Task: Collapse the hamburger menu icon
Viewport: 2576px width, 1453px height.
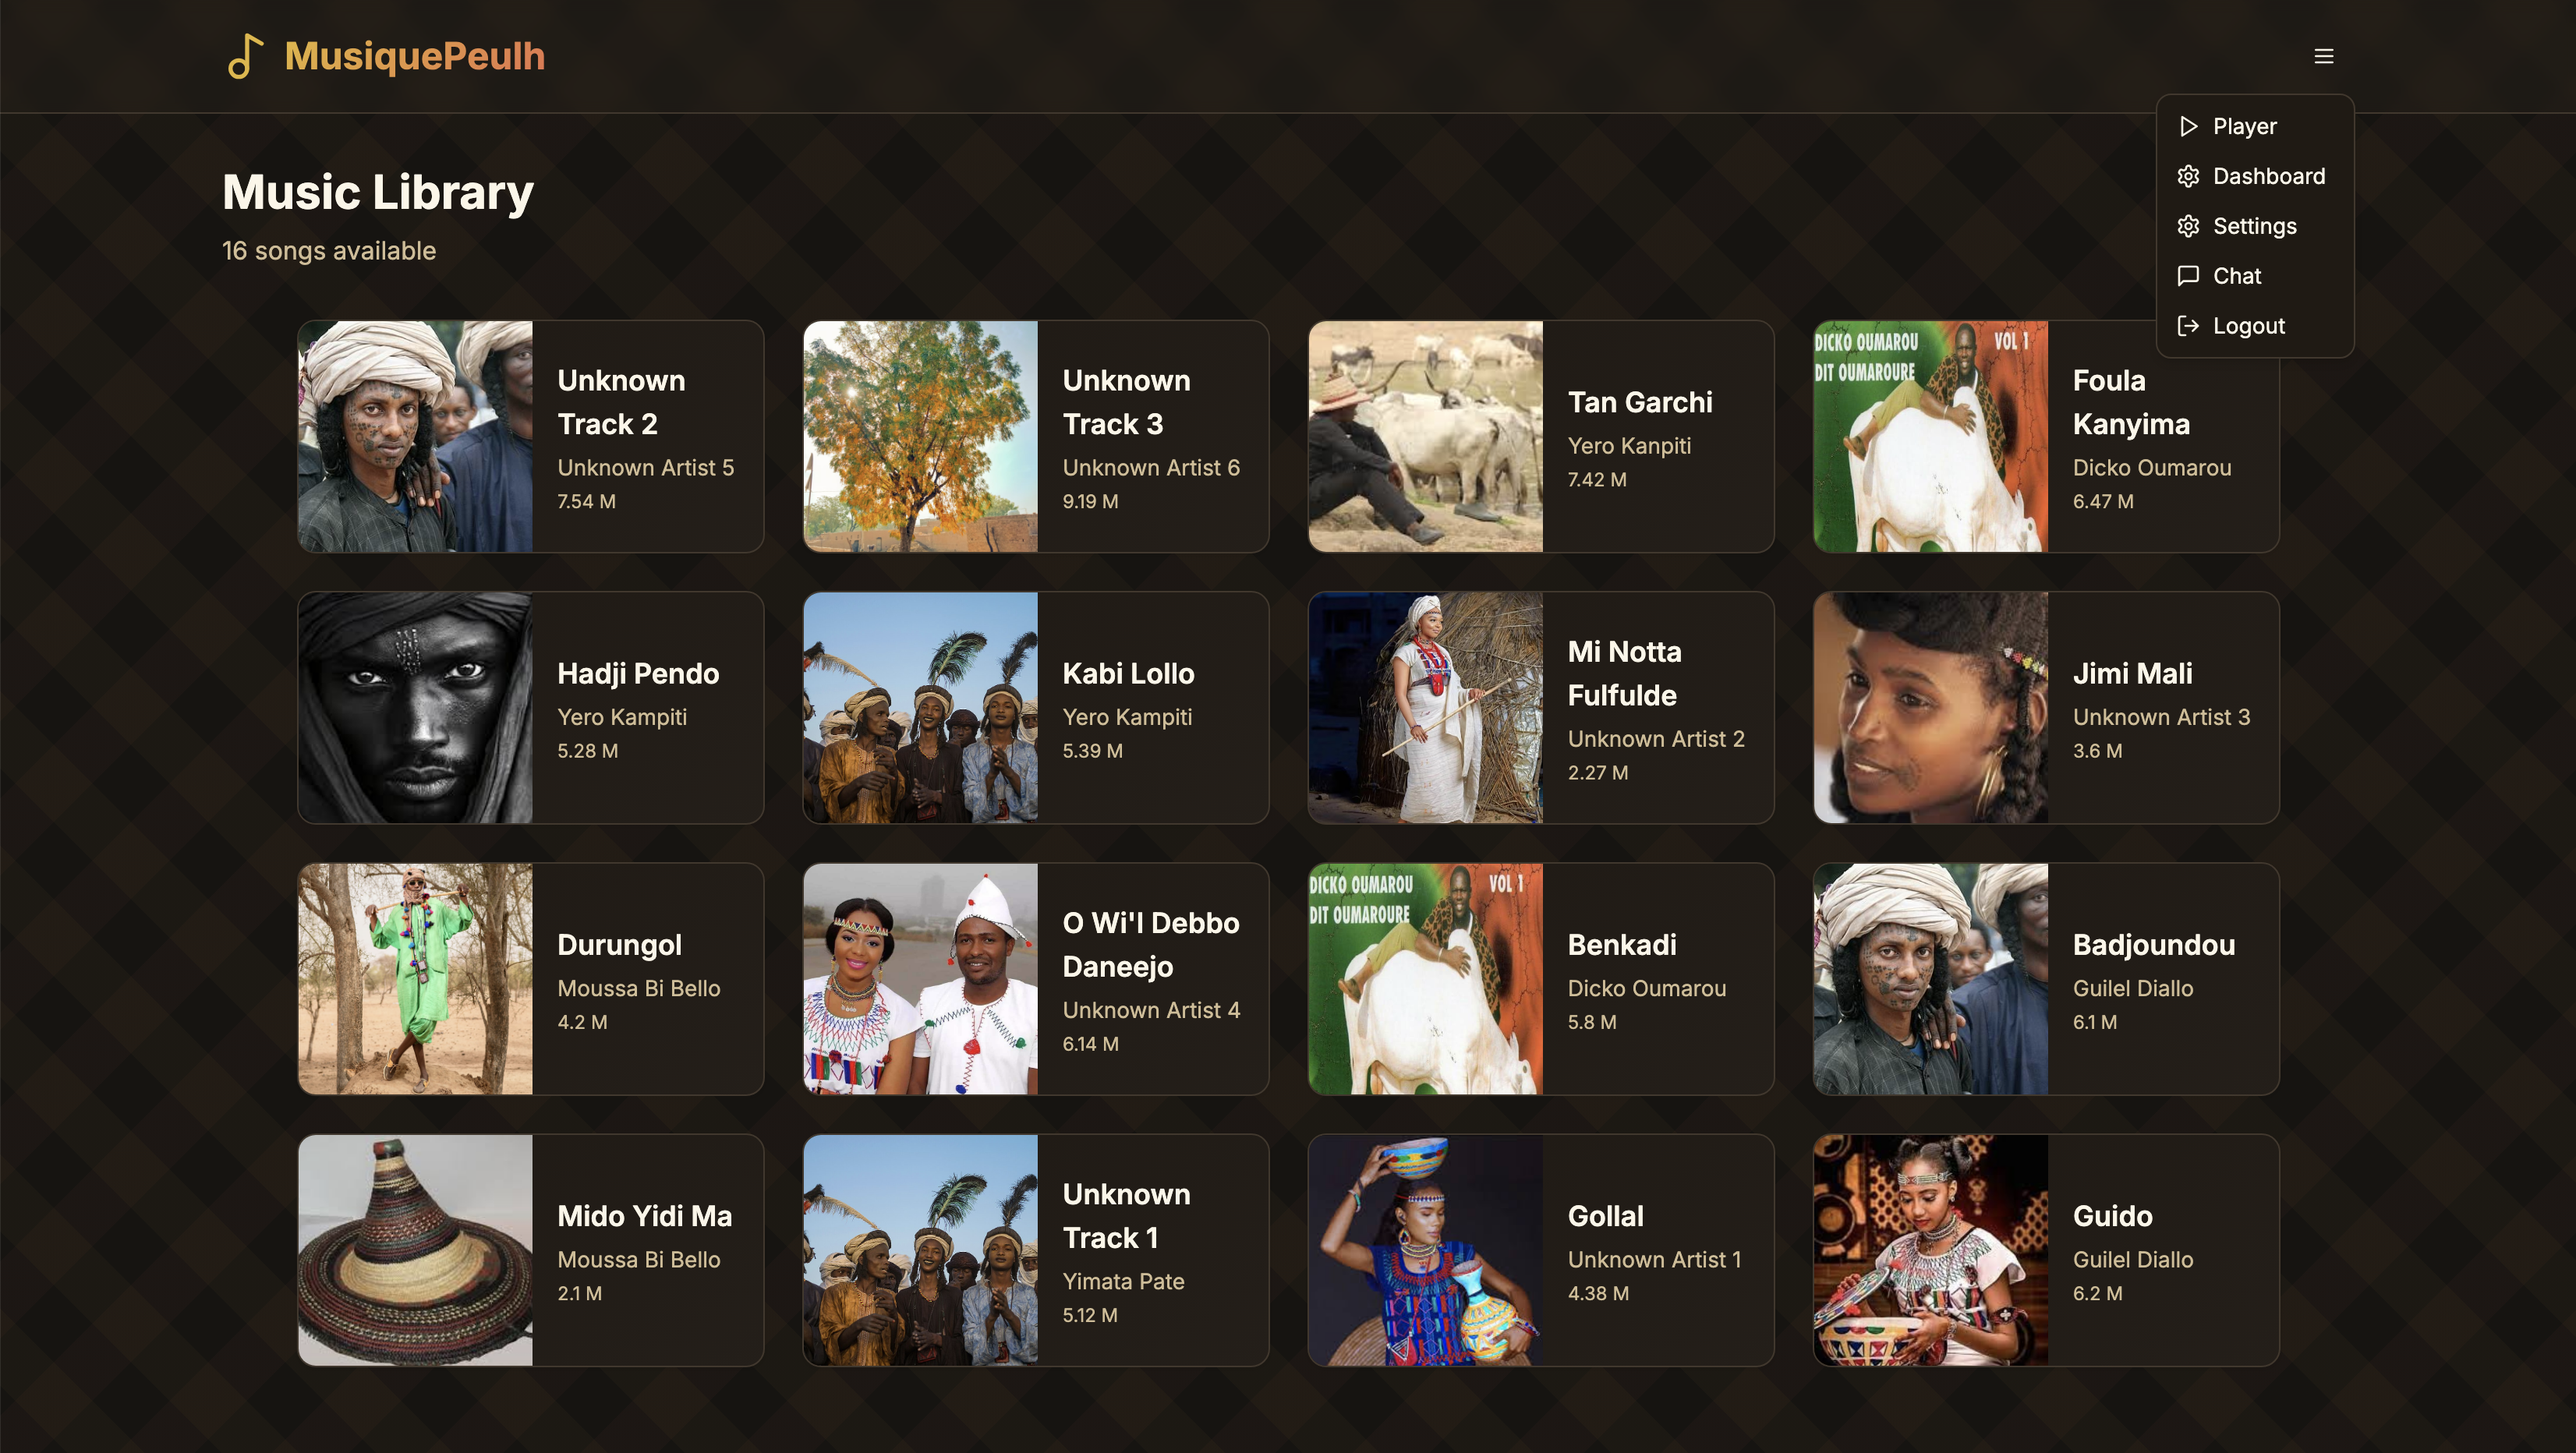Action: 2323,56
